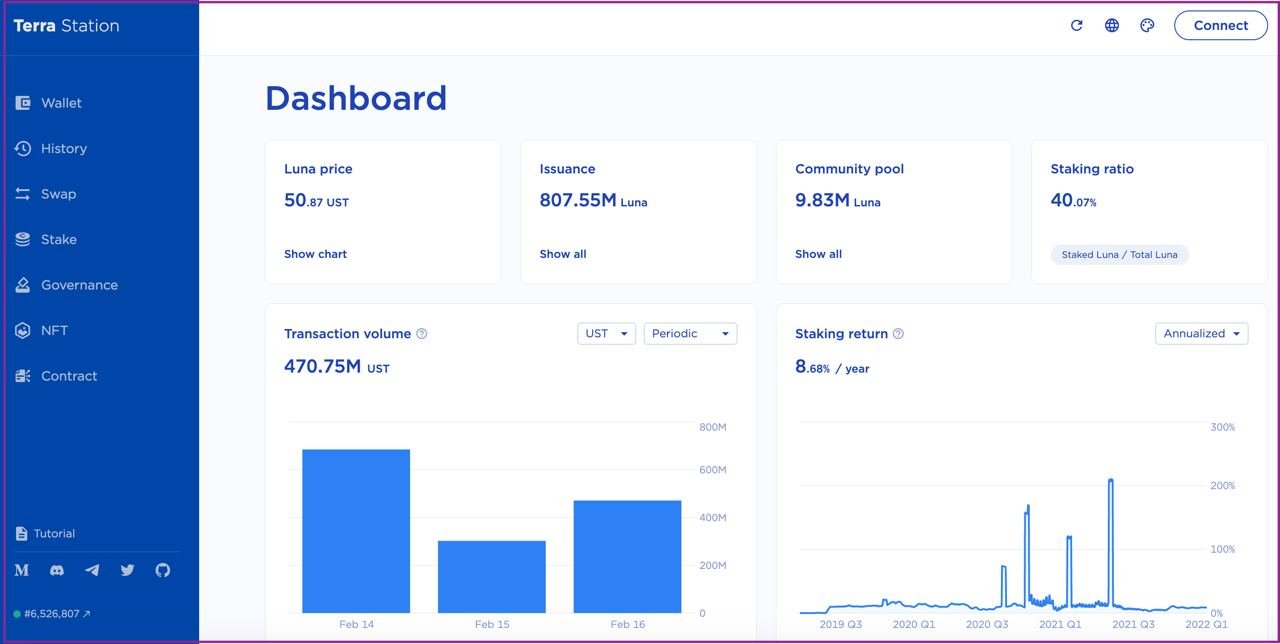
Task: Click the Dashboard page heading
Action: pyautogui.click(x=356, y=98)
